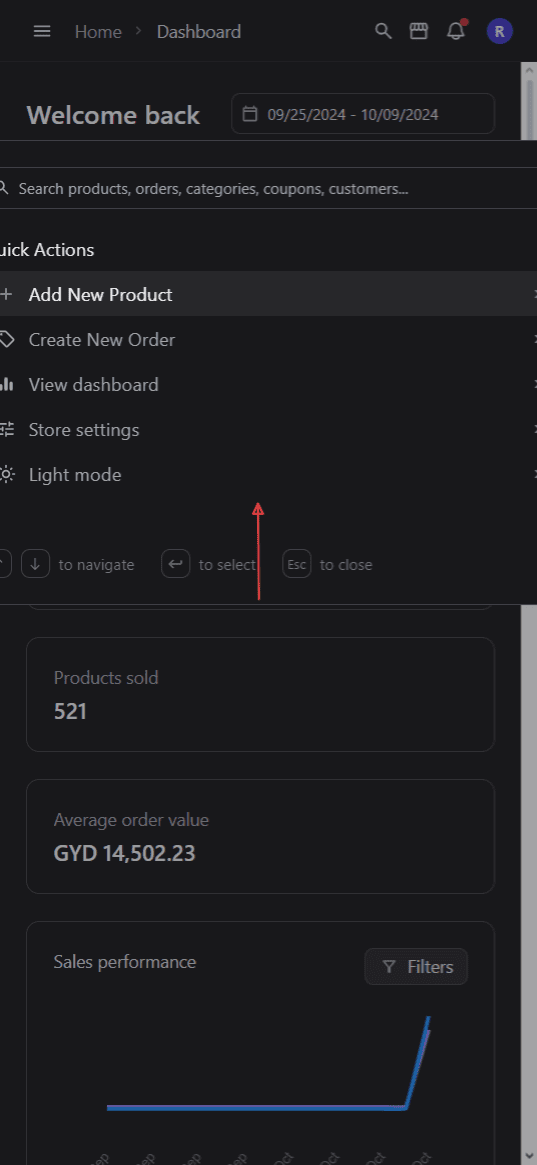Go to Home breadcrumb link
537x1165 pixels.
point(98,31)
